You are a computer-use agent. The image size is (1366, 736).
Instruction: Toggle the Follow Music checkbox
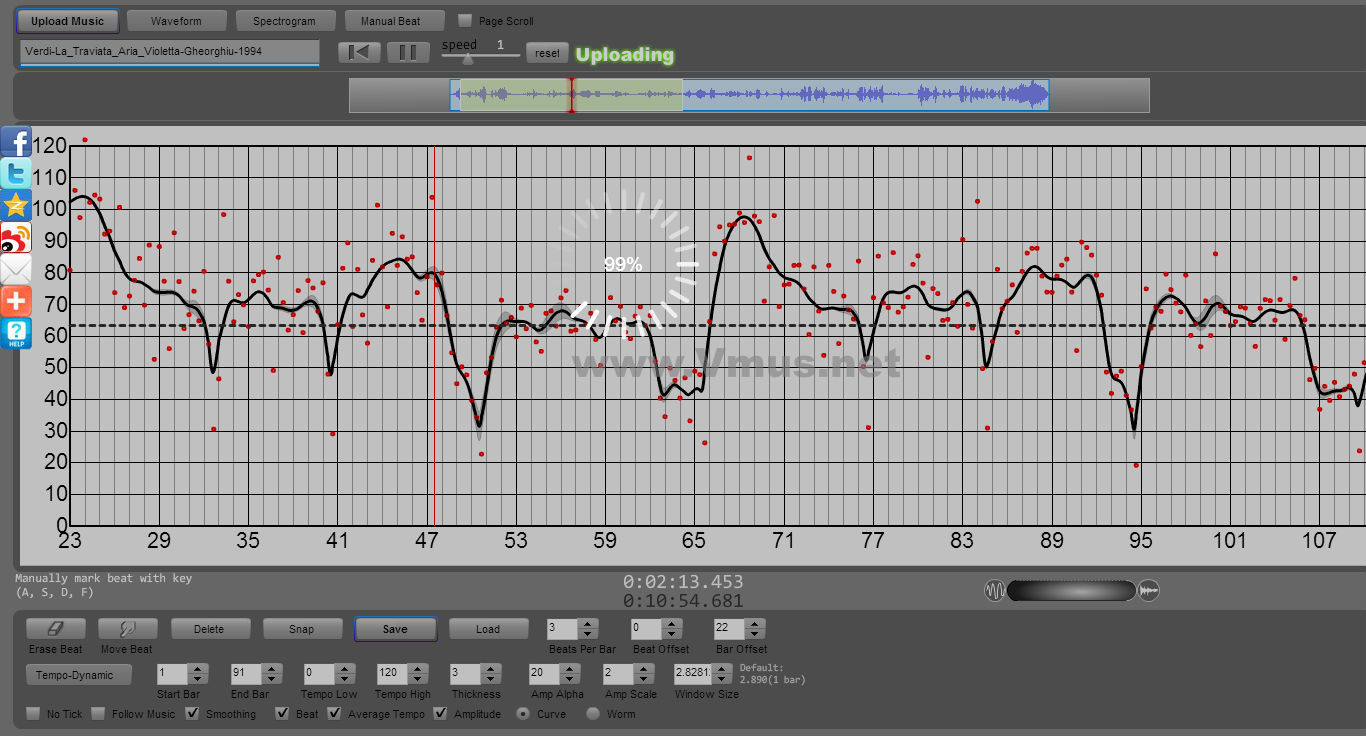coord(98,714)
